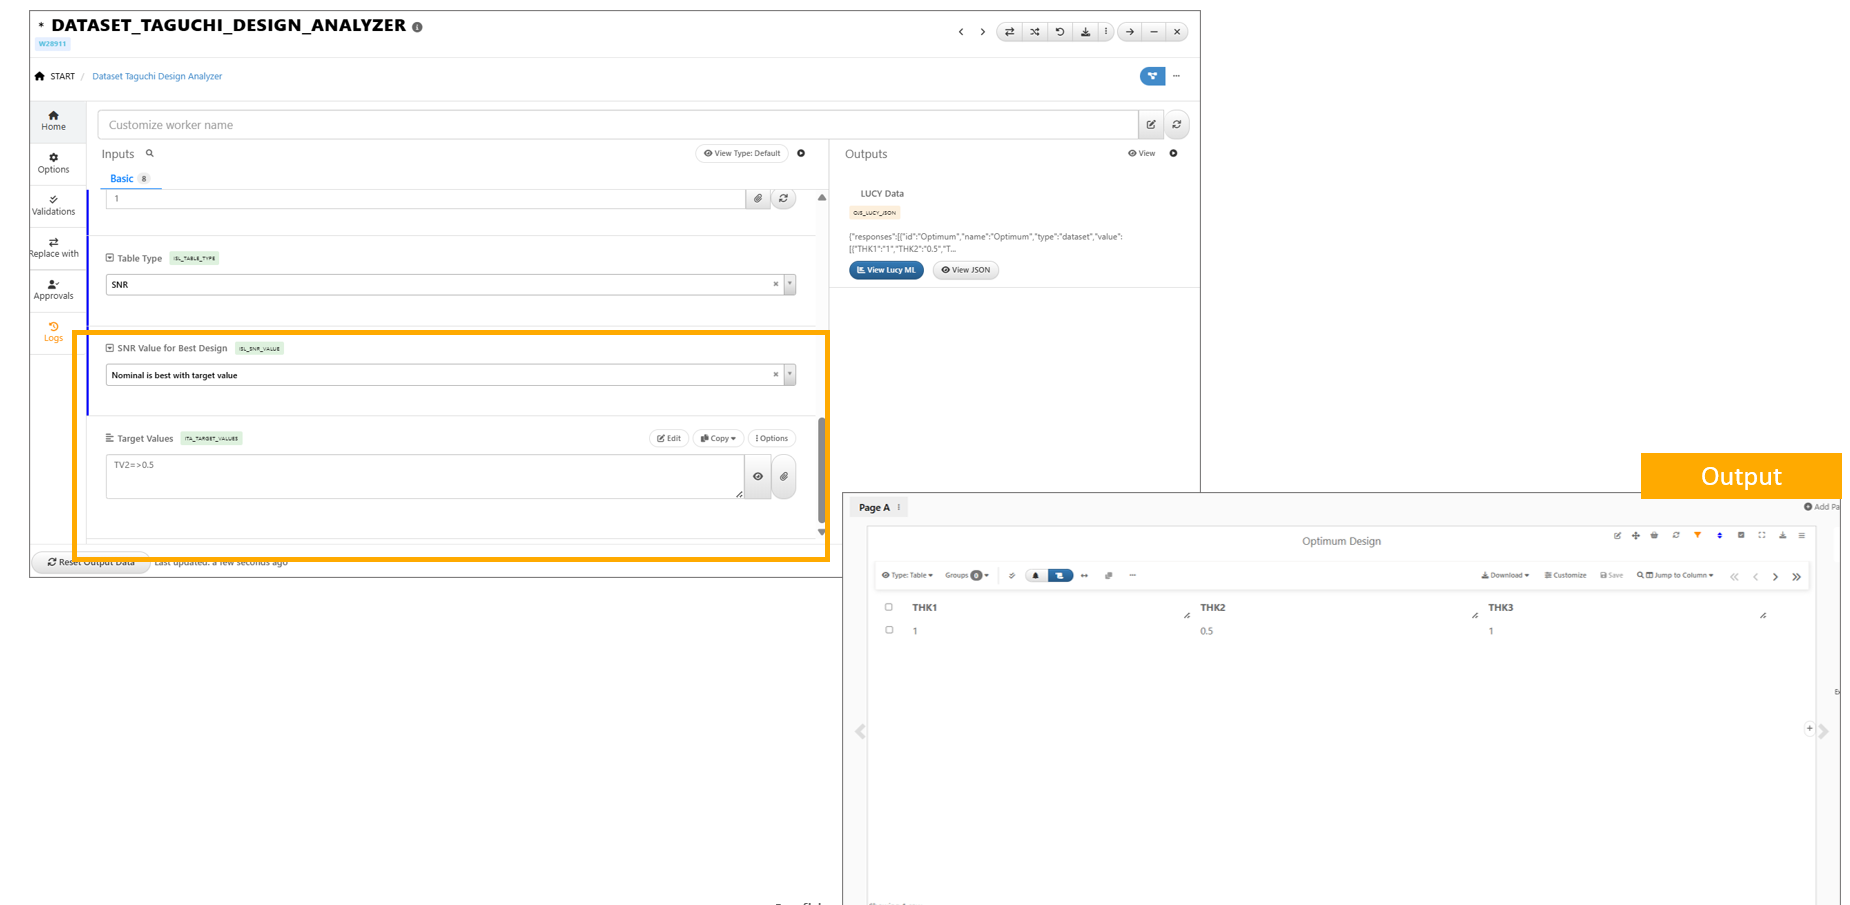The image size is (1850, 905).
Task: Click the info icon beside the title
Action: pyautogui.click(x=417, y=27)
